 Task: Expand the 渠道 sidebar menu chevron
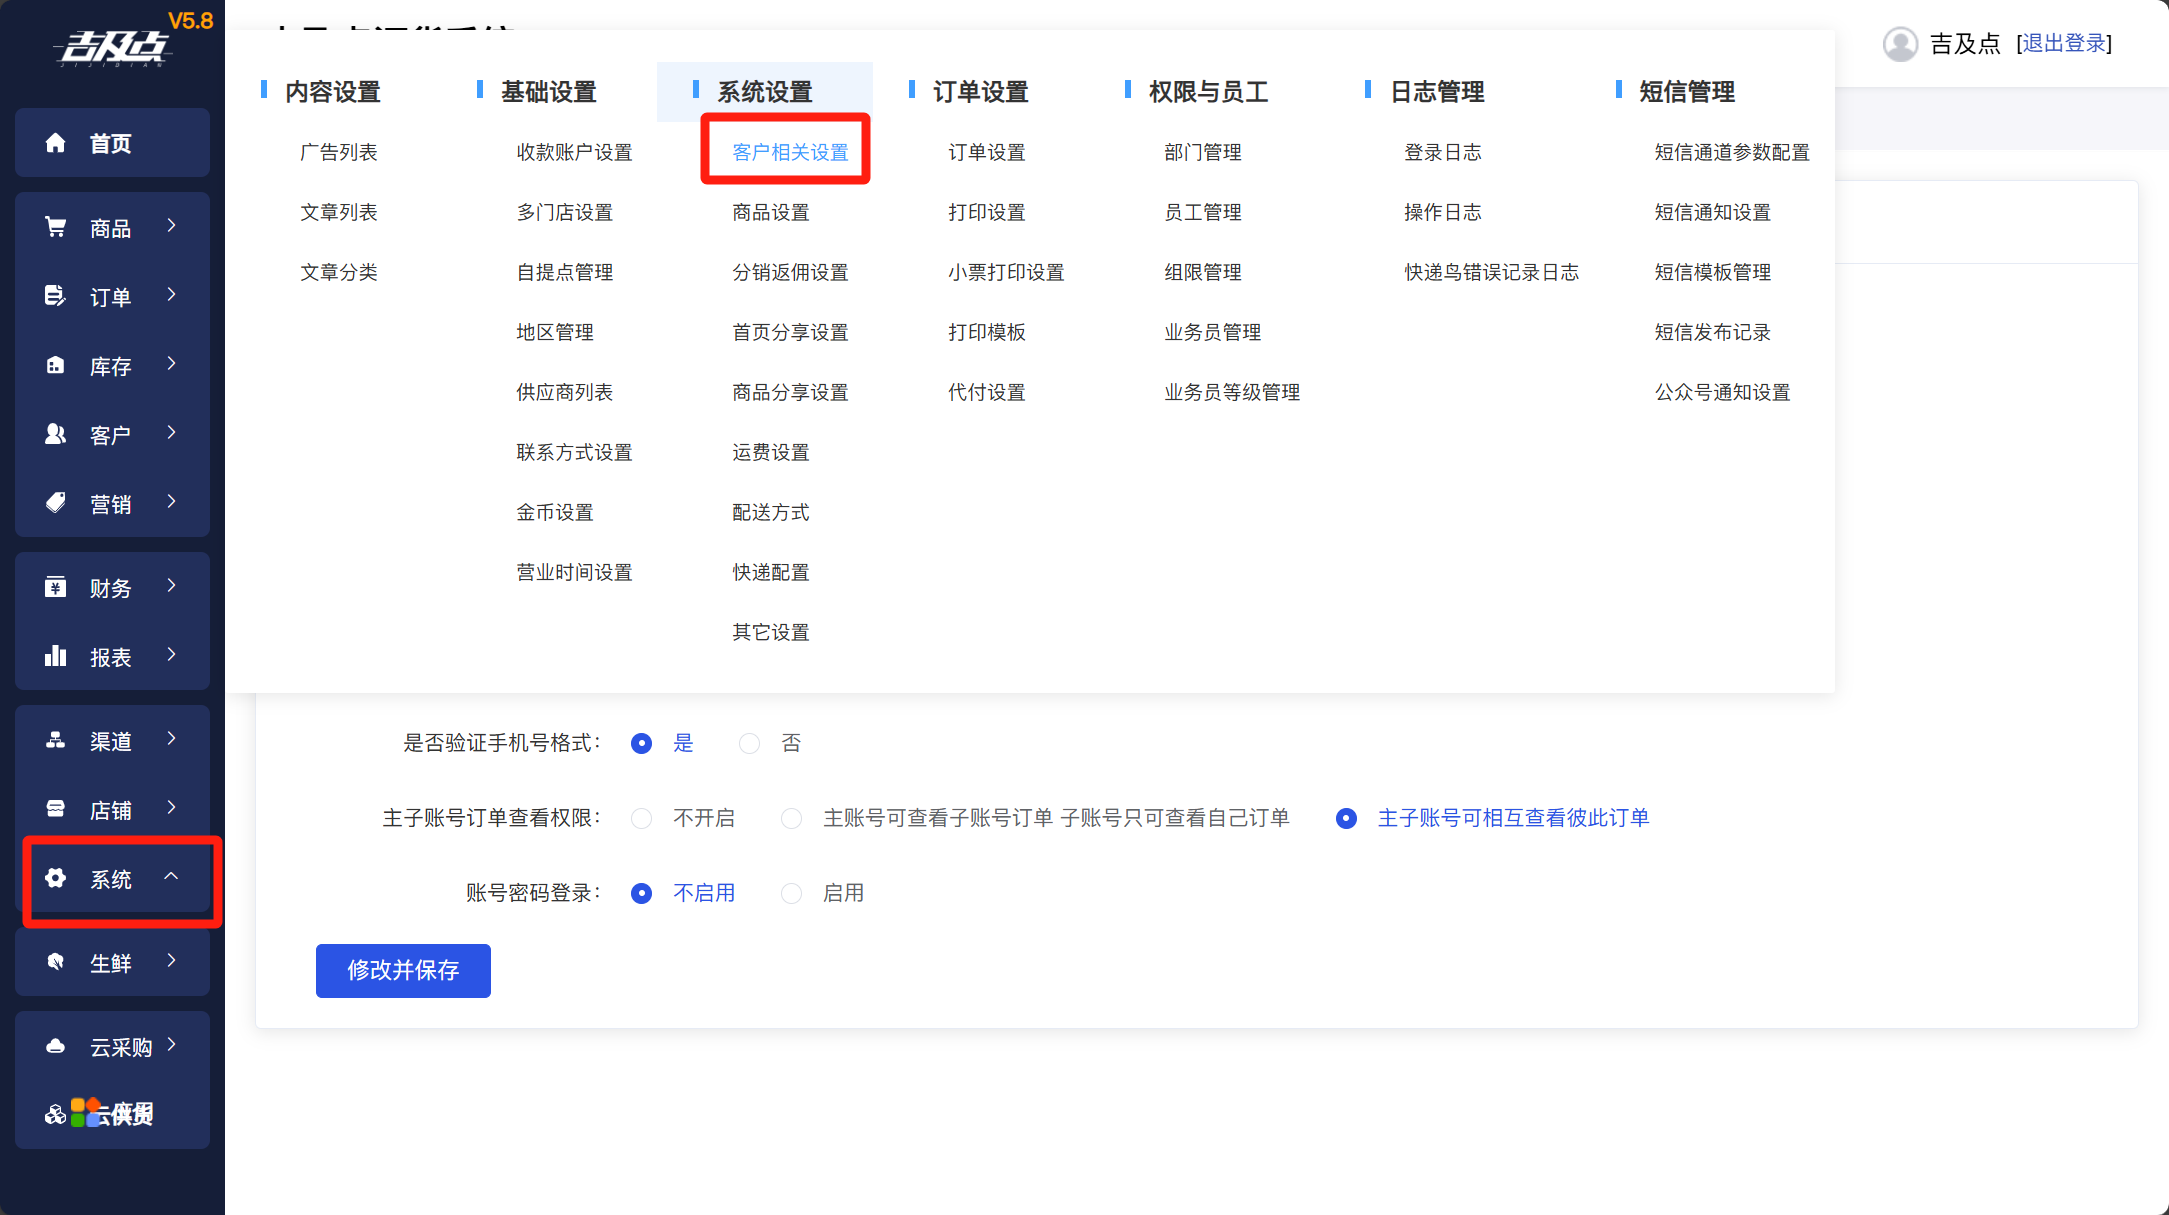pos(172,739)
